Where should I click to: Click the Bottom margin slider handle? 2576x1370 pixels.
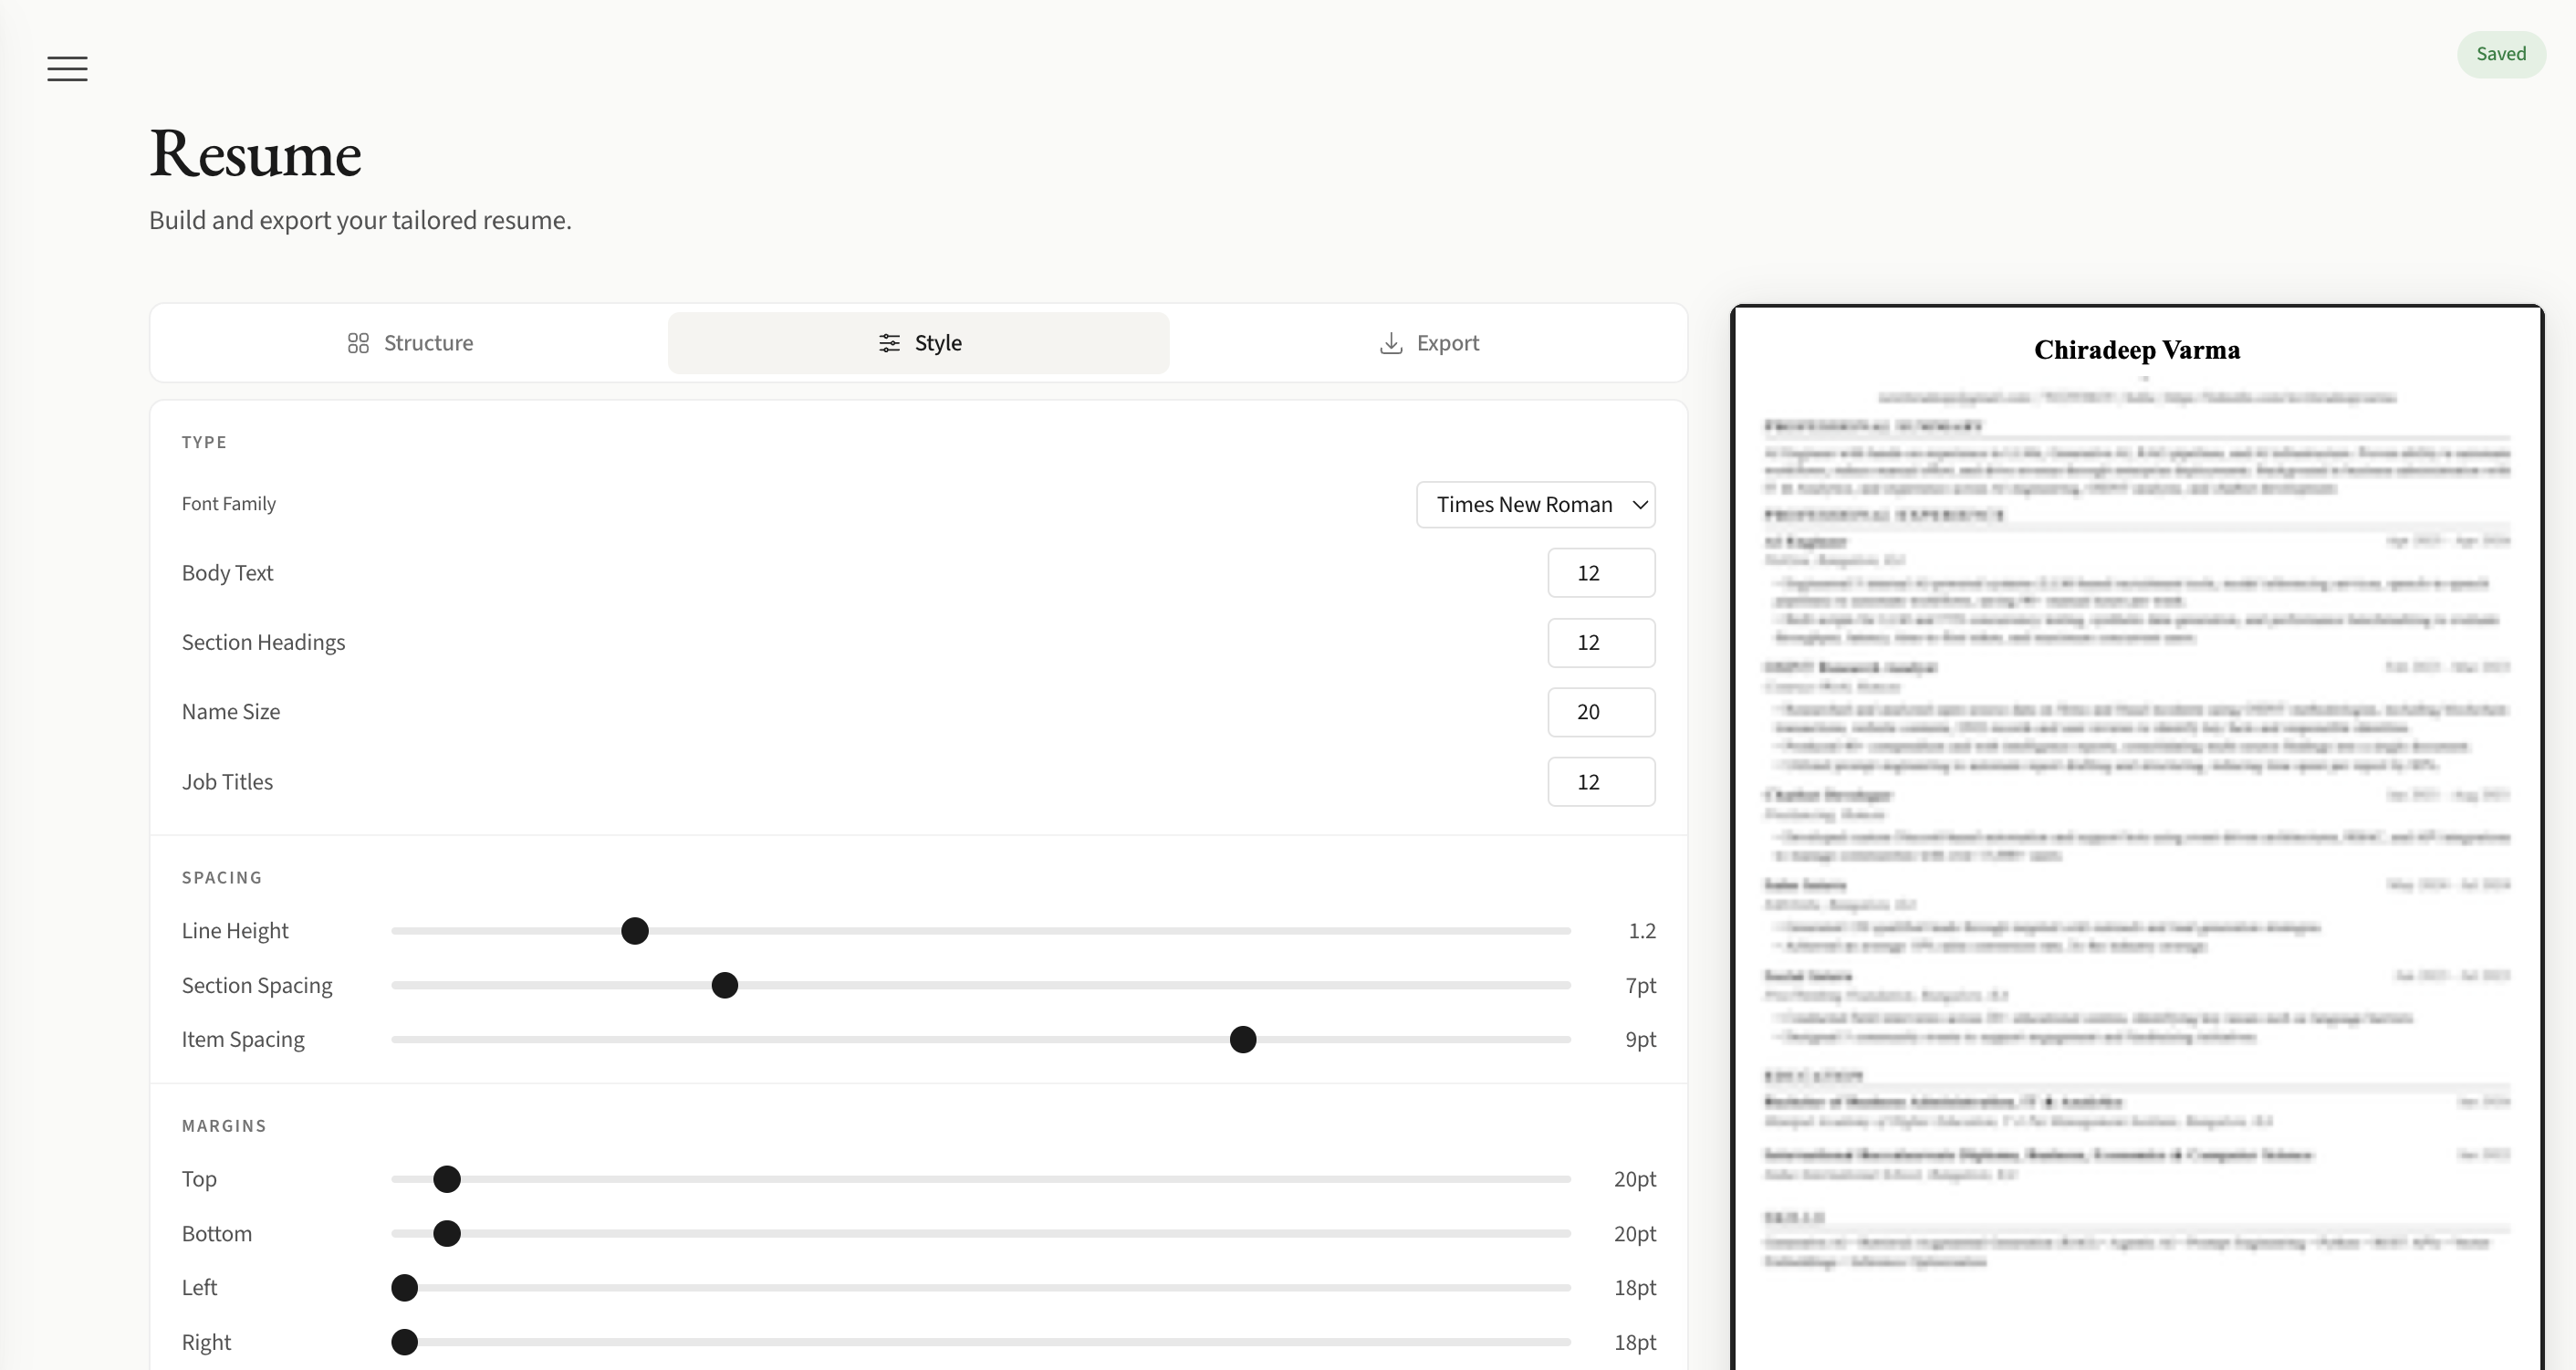(447, 1234)
